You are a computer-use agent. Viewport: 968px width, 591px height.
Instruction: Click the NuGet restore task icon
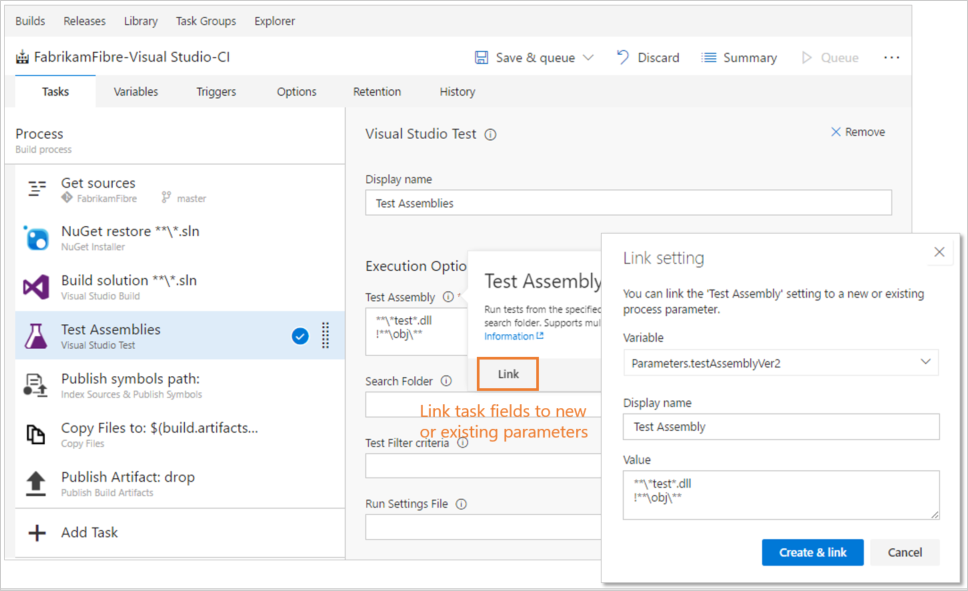(x=36, y=238)
